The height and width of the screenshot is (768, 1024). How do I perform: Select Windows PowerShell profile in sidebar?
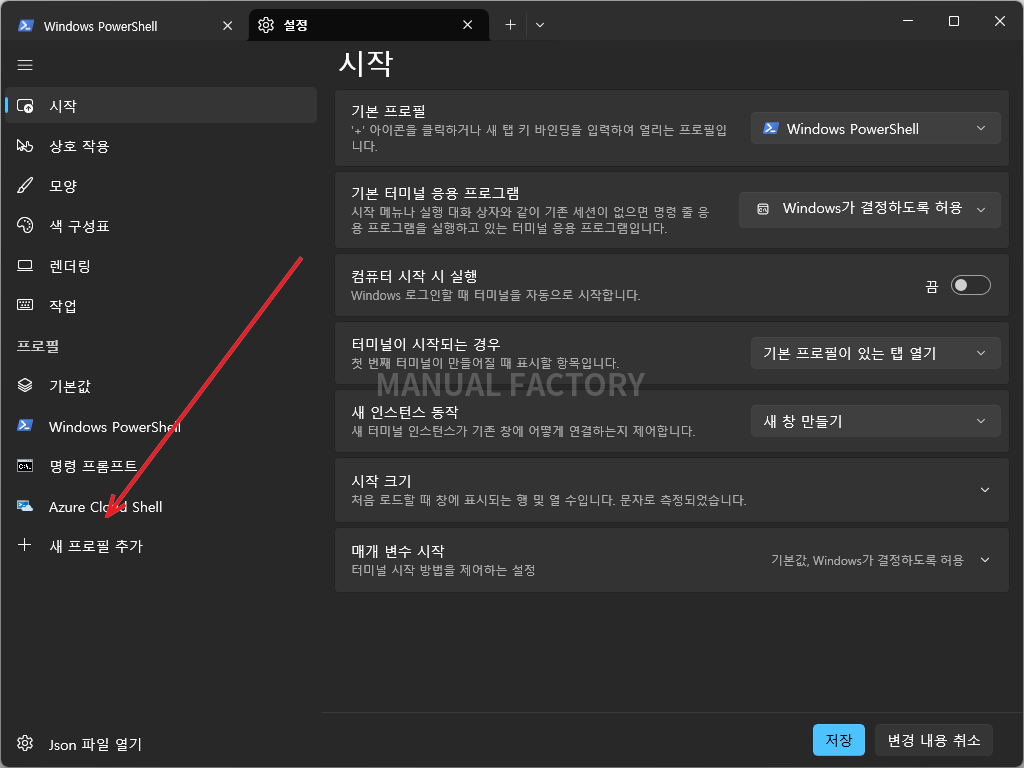pos(161,426)
